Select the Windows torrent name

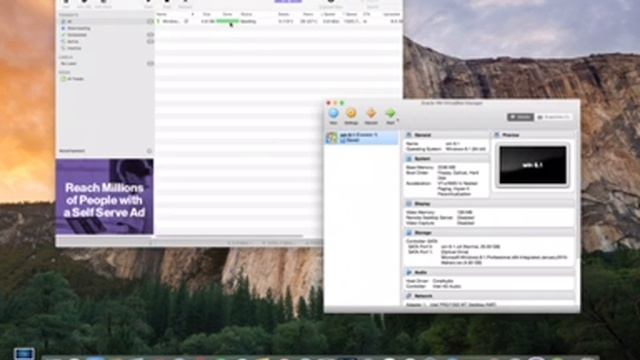click(171, 21)
